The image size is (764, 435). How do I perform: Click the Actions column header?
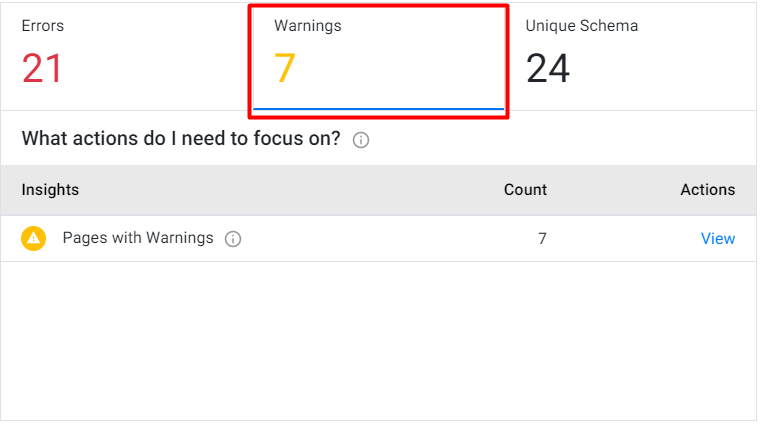[x=707, y=189]
